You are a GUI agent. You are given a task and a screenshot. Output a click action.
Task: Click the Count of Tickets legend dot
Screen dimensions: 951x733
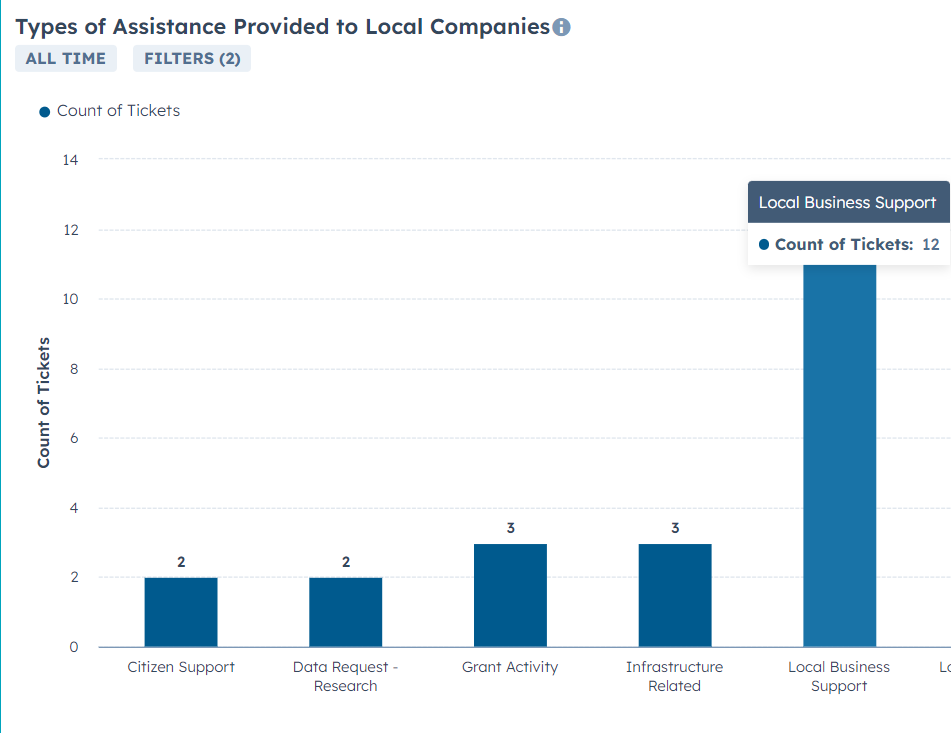[44, 112]
